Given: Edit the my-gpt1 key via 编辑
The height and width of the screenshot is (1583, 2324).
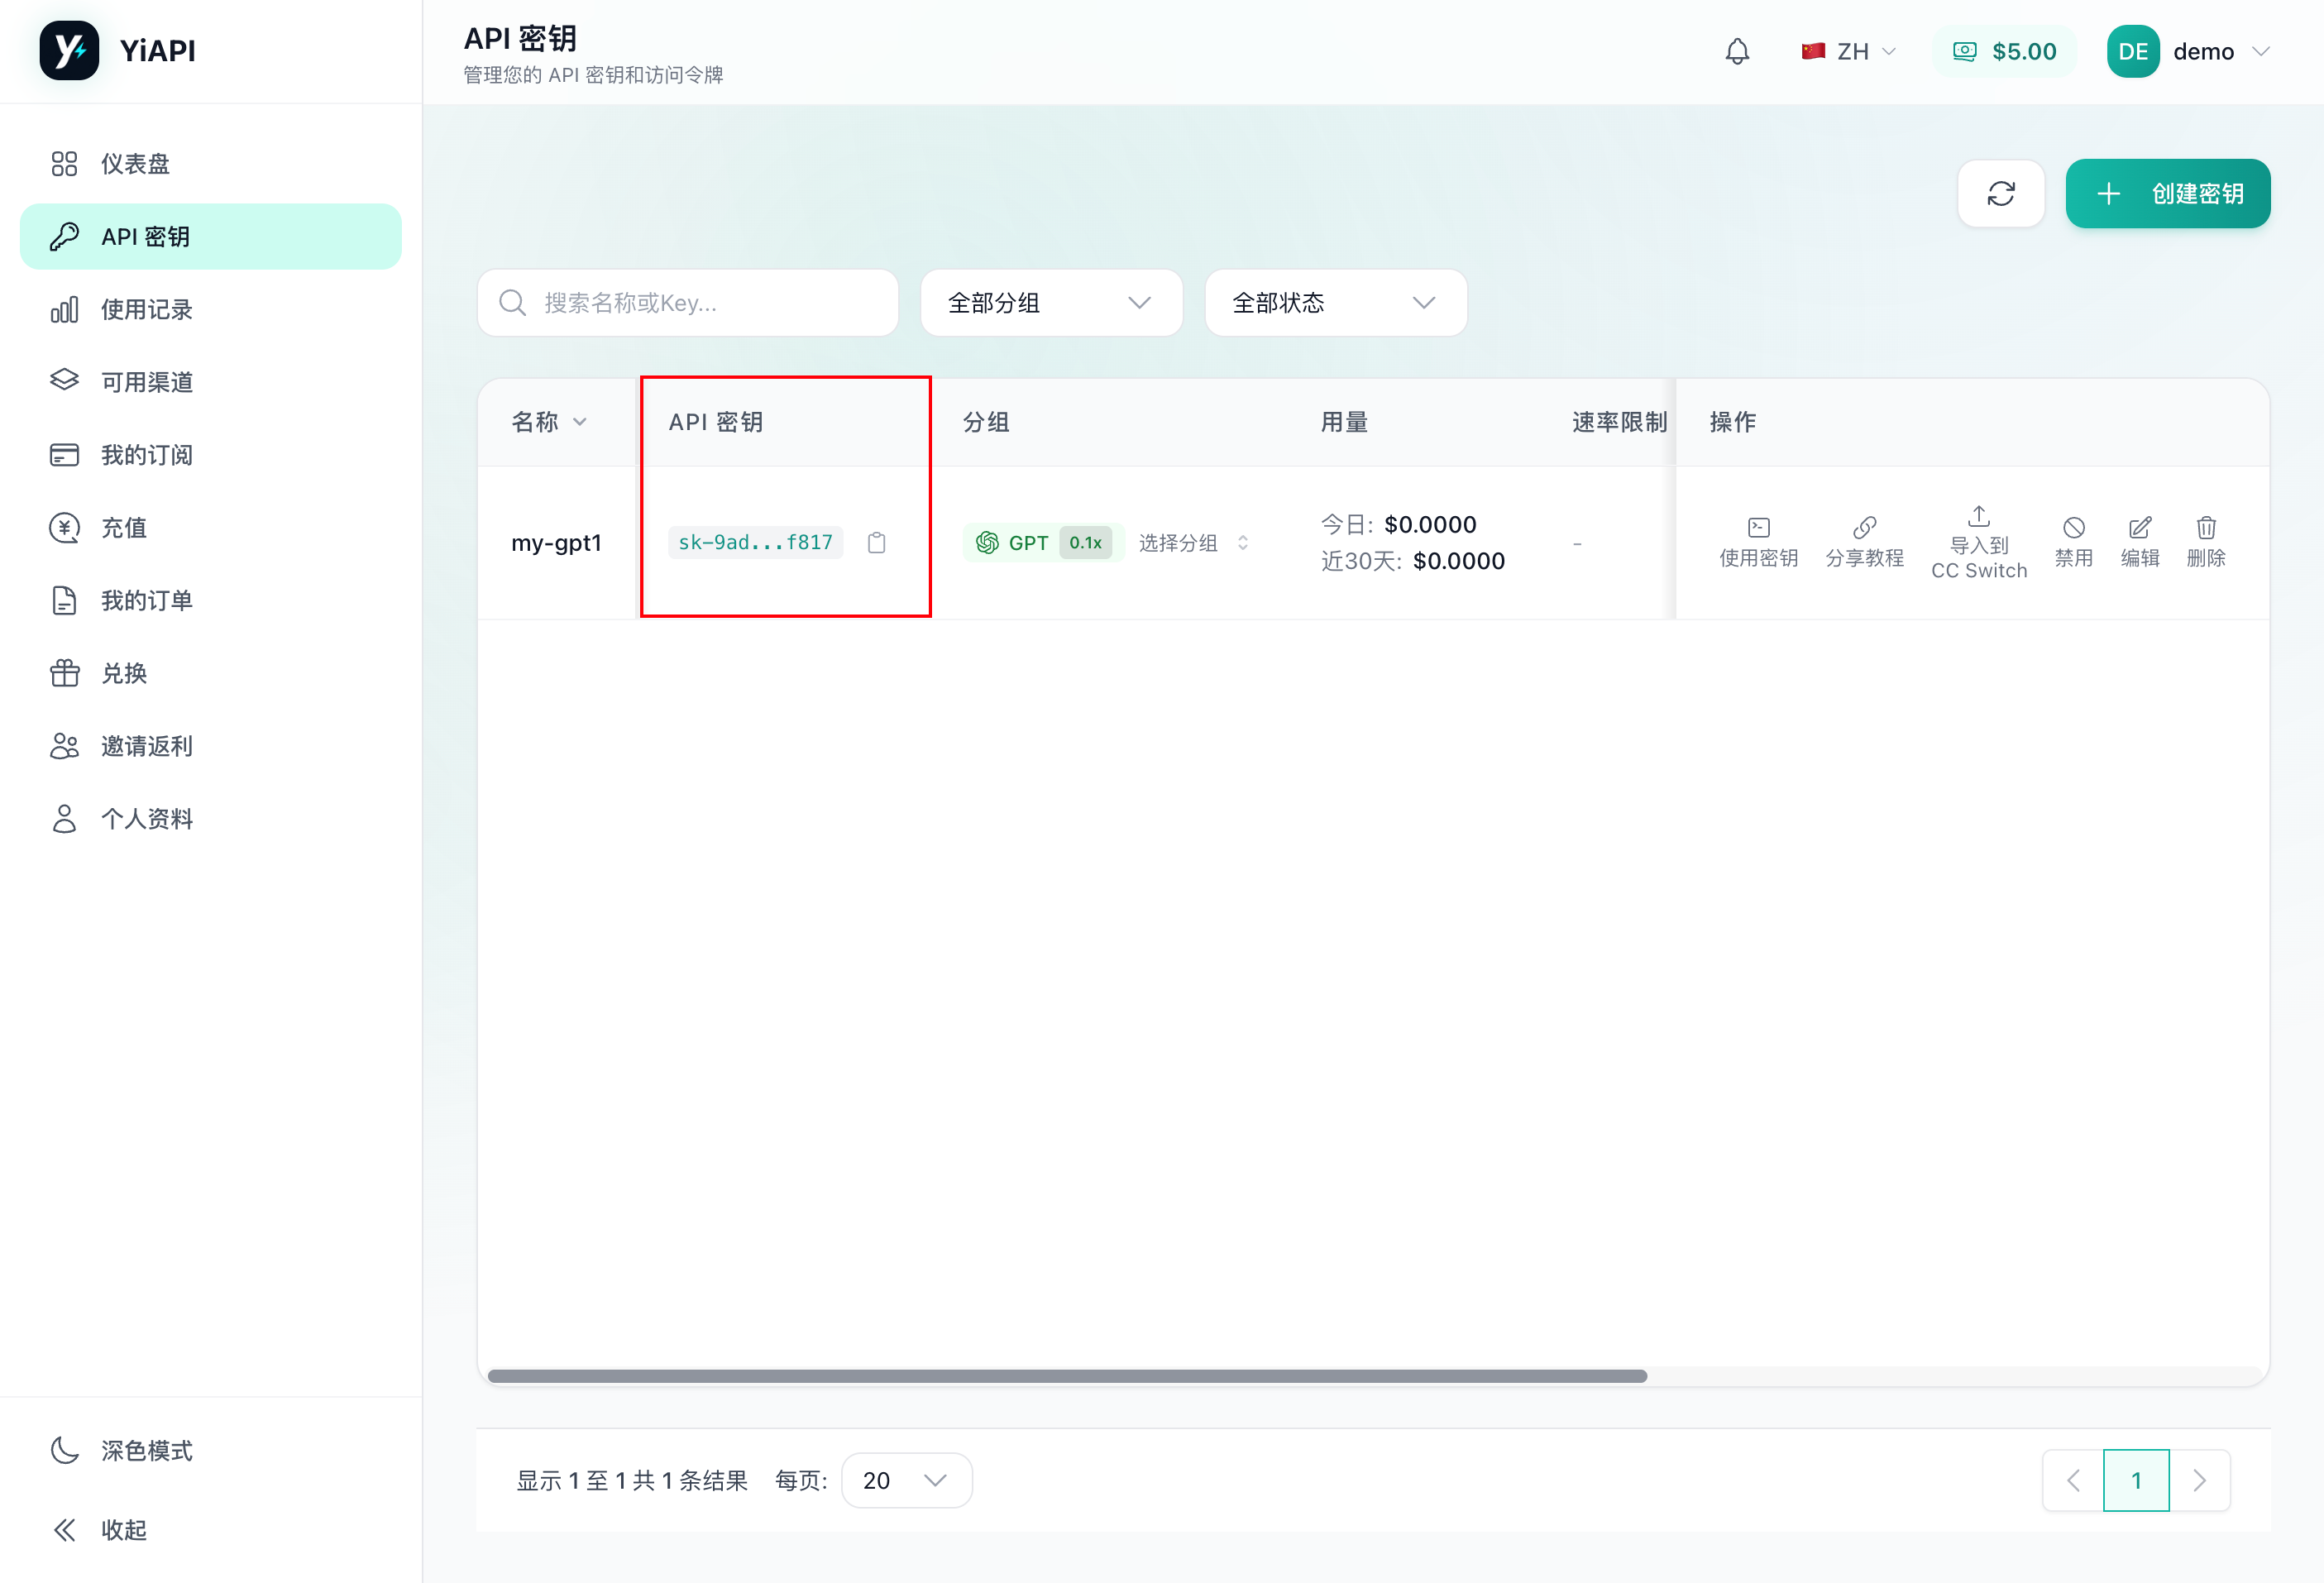Looking at the screenshot, I should tap(2139, 542).
